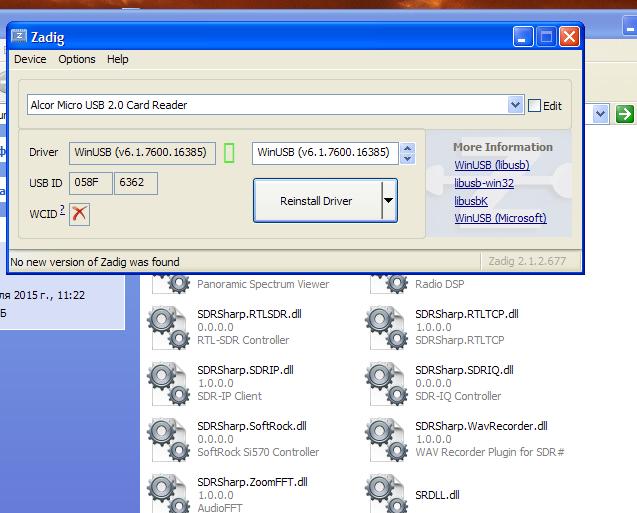
Task: Click the SDRSharp.RTLSDR.dll file name
Action: tap(249, 314)
